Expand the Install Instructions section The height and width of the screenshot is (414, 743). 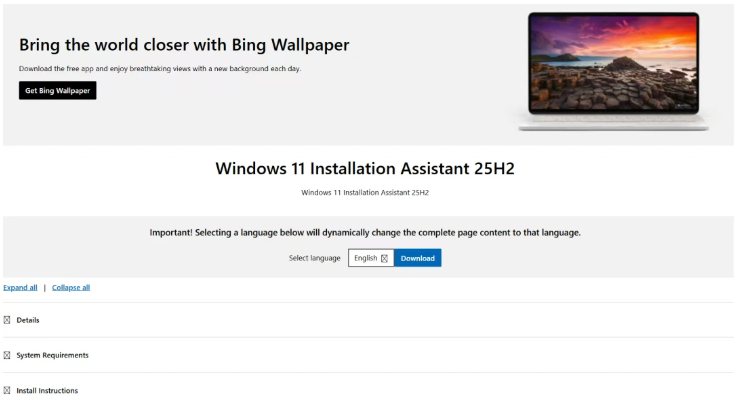[47, 390]
